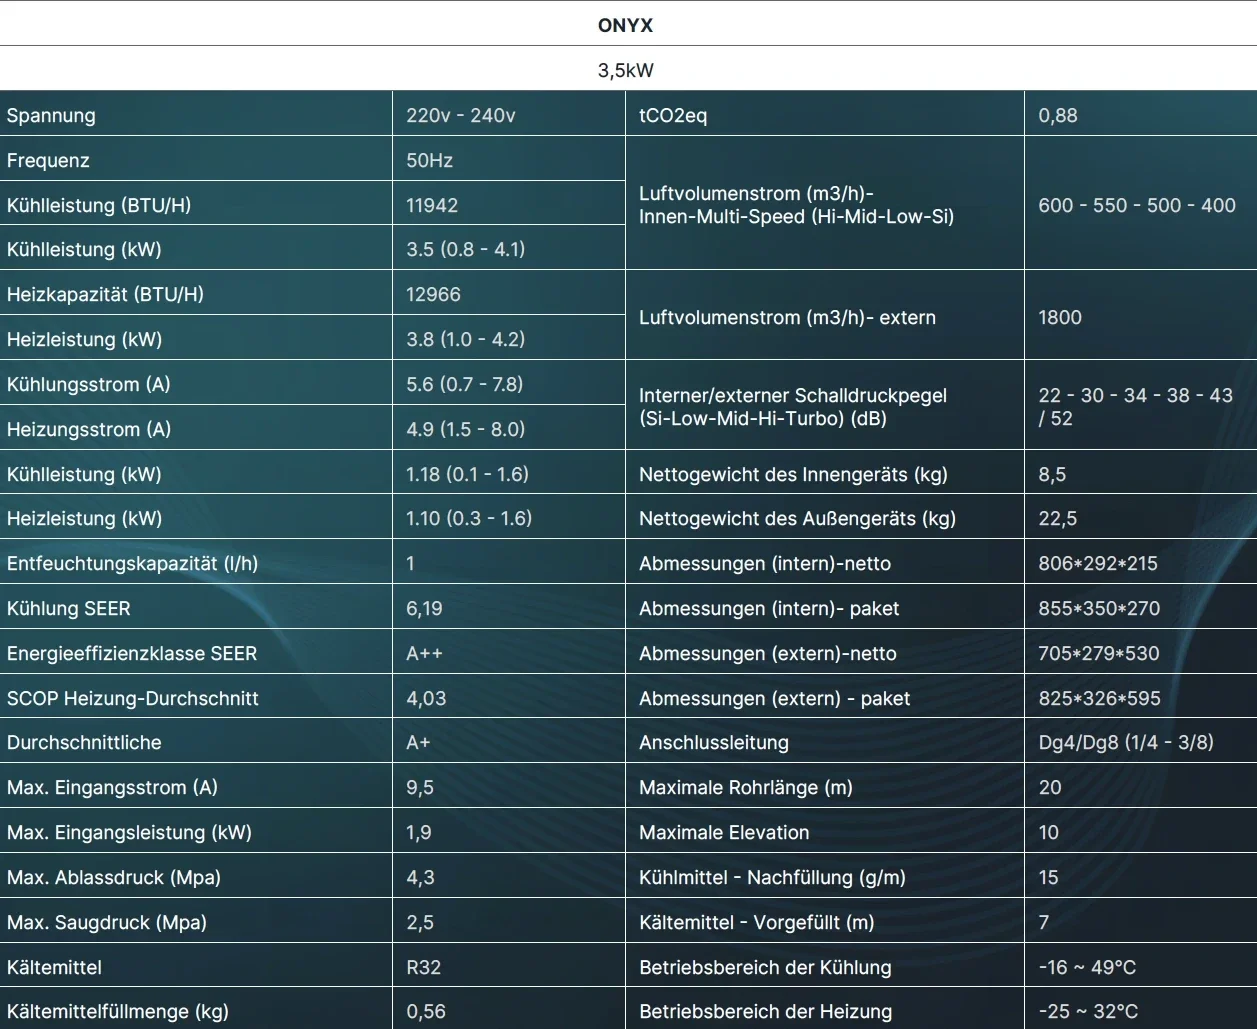Select the Spannung label cell
This screenshot has height=1029, width=1257.
[x=52, y=115]
